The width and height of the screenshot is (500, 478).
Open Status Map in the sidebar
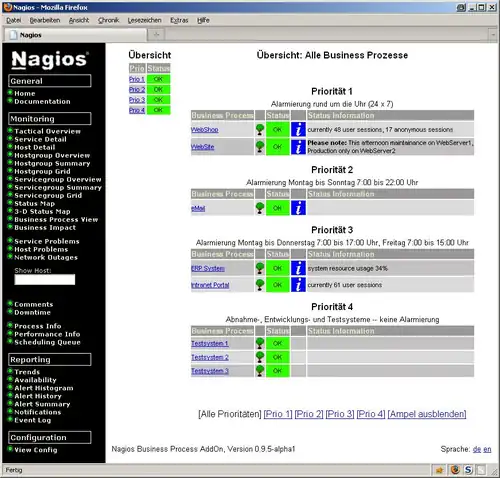(35, 204)
